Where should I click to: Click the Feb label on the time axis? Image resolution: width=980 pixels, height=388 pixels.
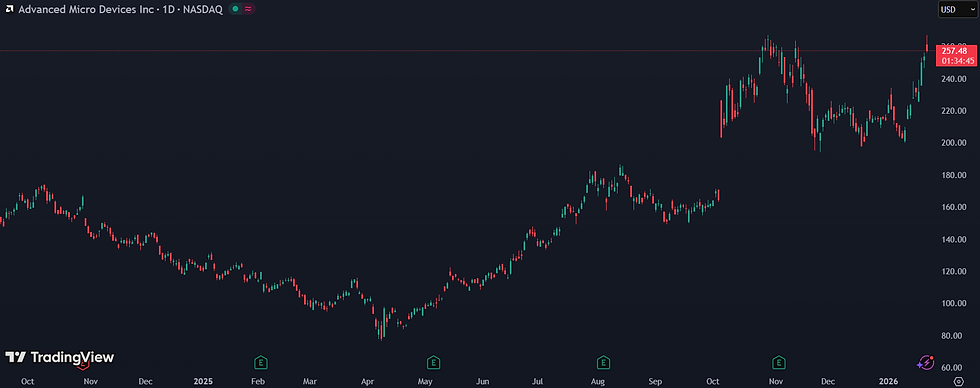(258, 381)
